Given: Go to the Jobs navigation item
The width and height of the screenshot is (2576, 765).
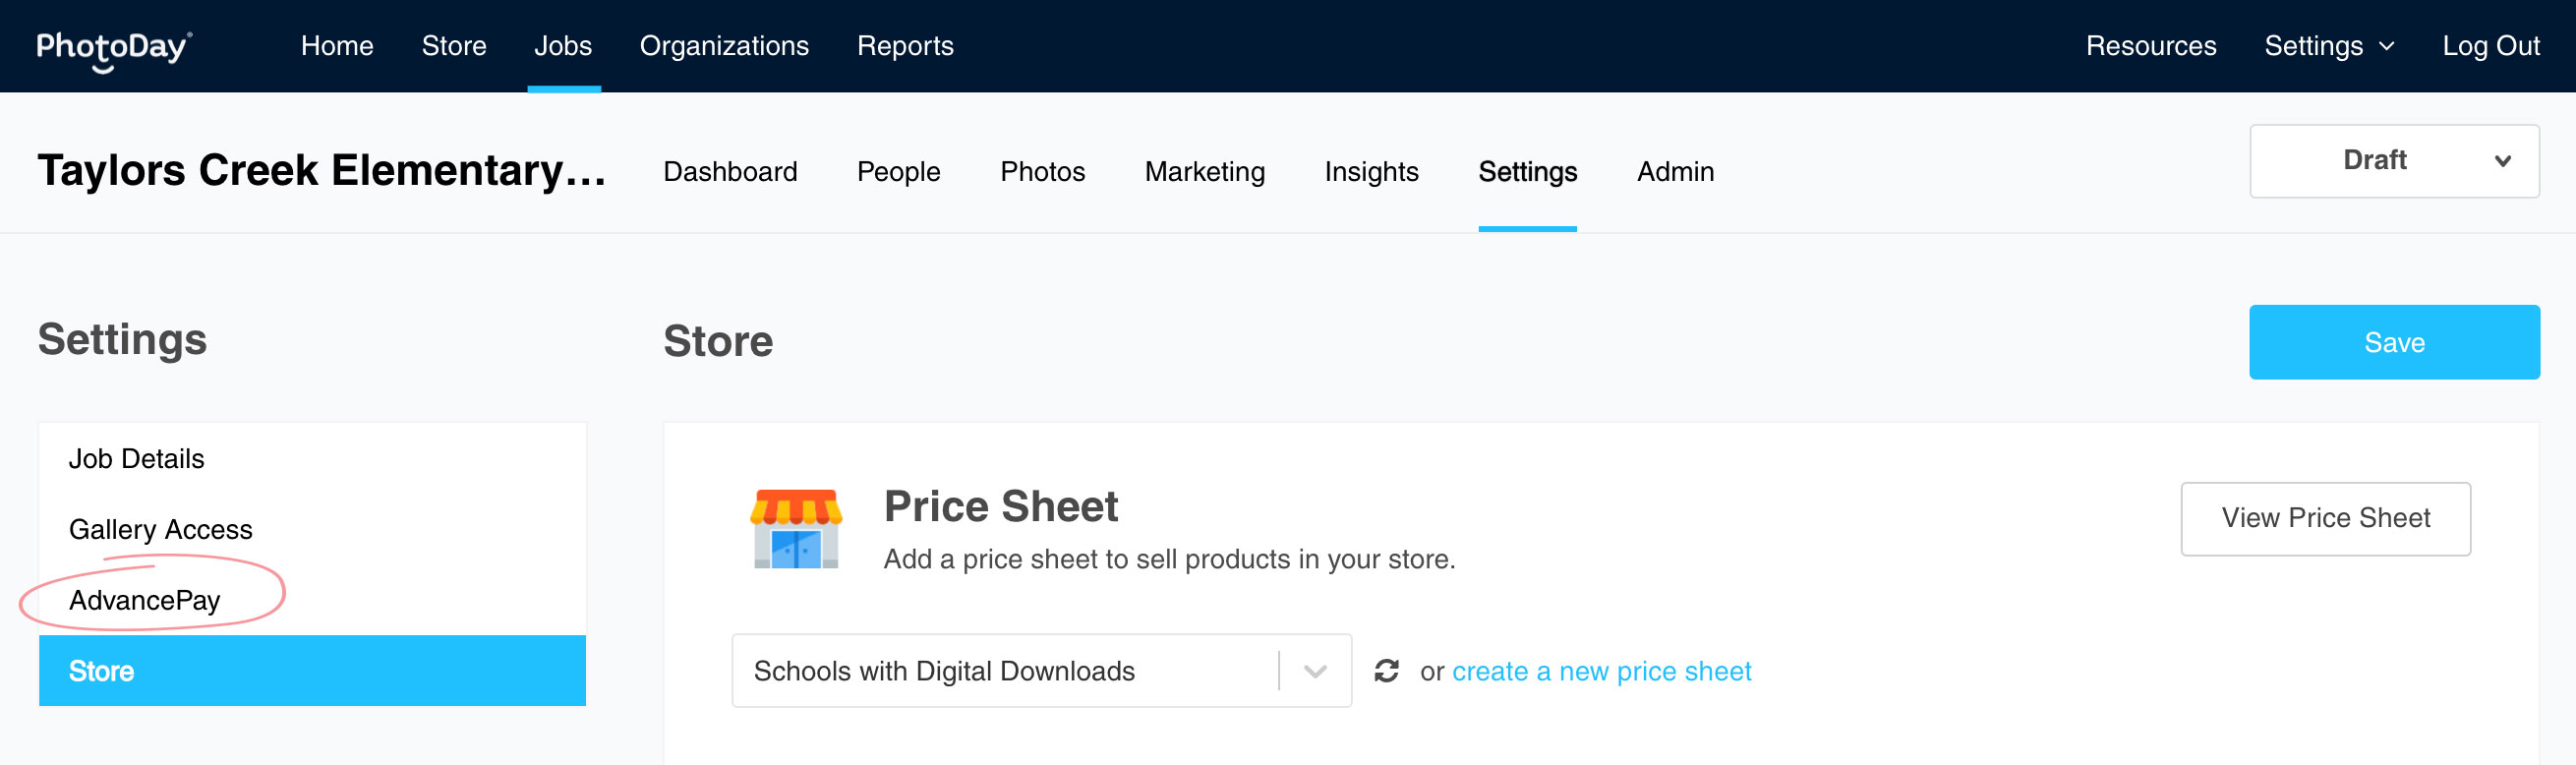Looking at the screenshot, I should (x=563, y=46).
